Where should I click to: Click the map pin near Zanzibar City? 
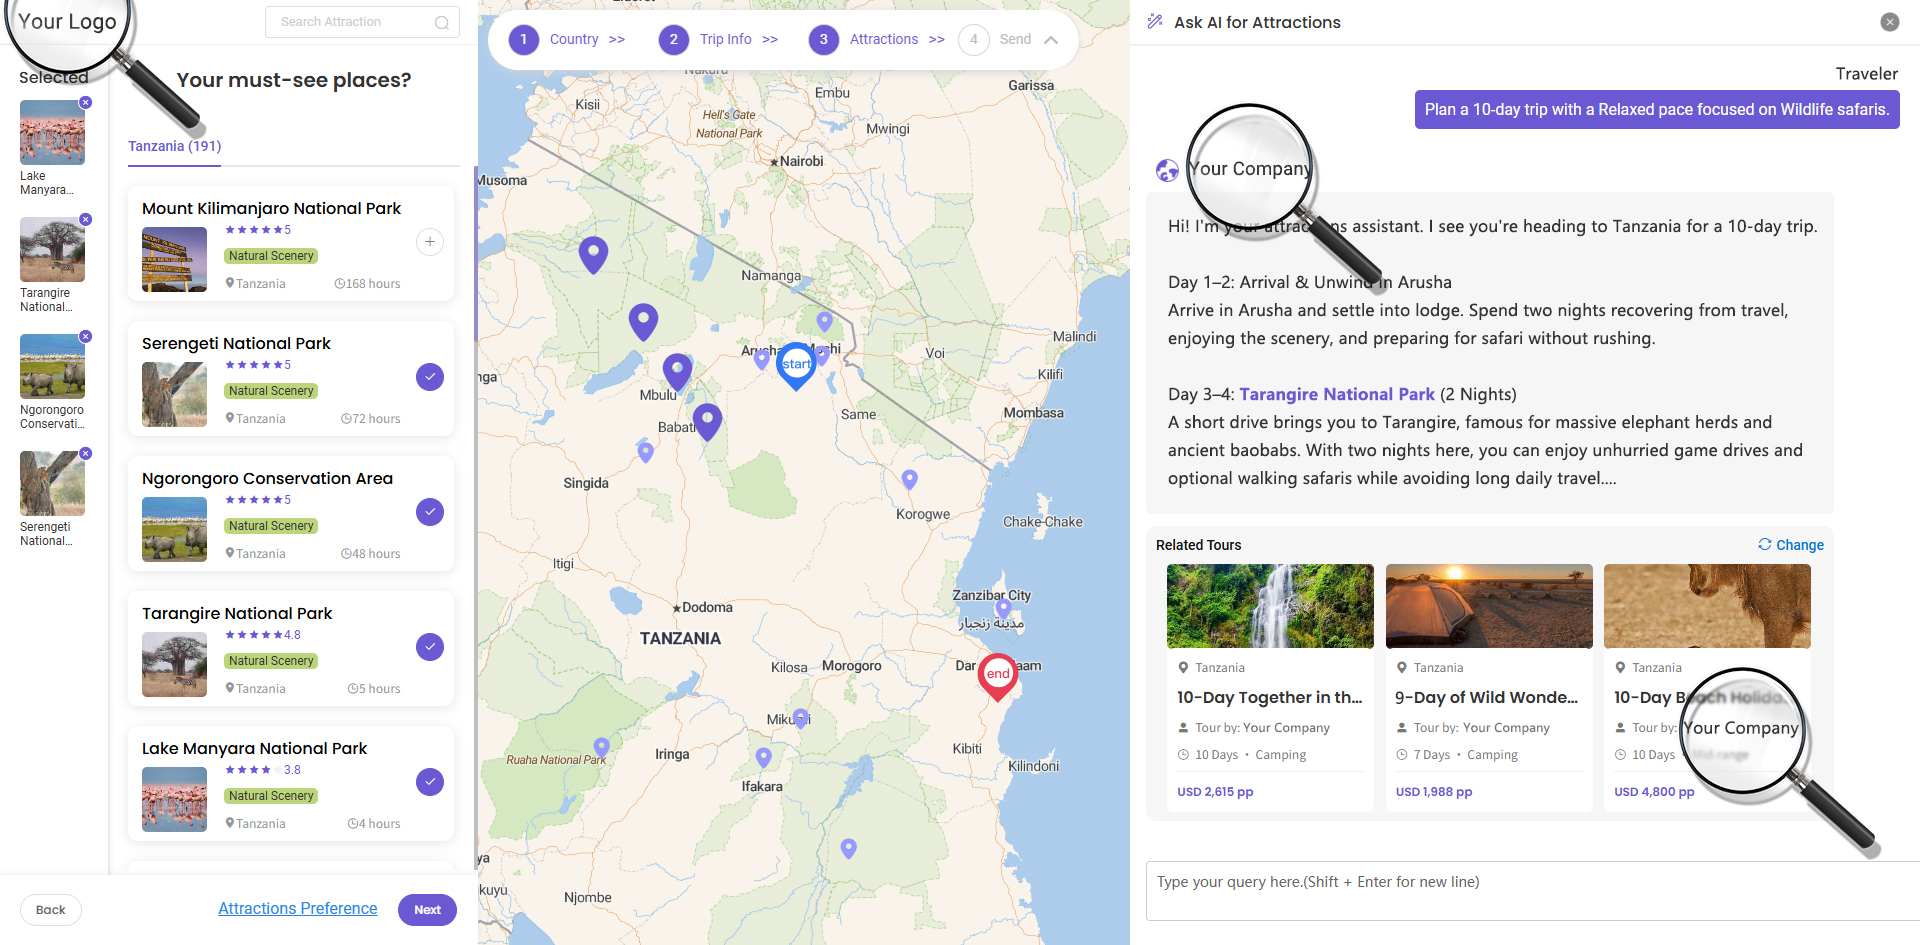(1002, 607)
